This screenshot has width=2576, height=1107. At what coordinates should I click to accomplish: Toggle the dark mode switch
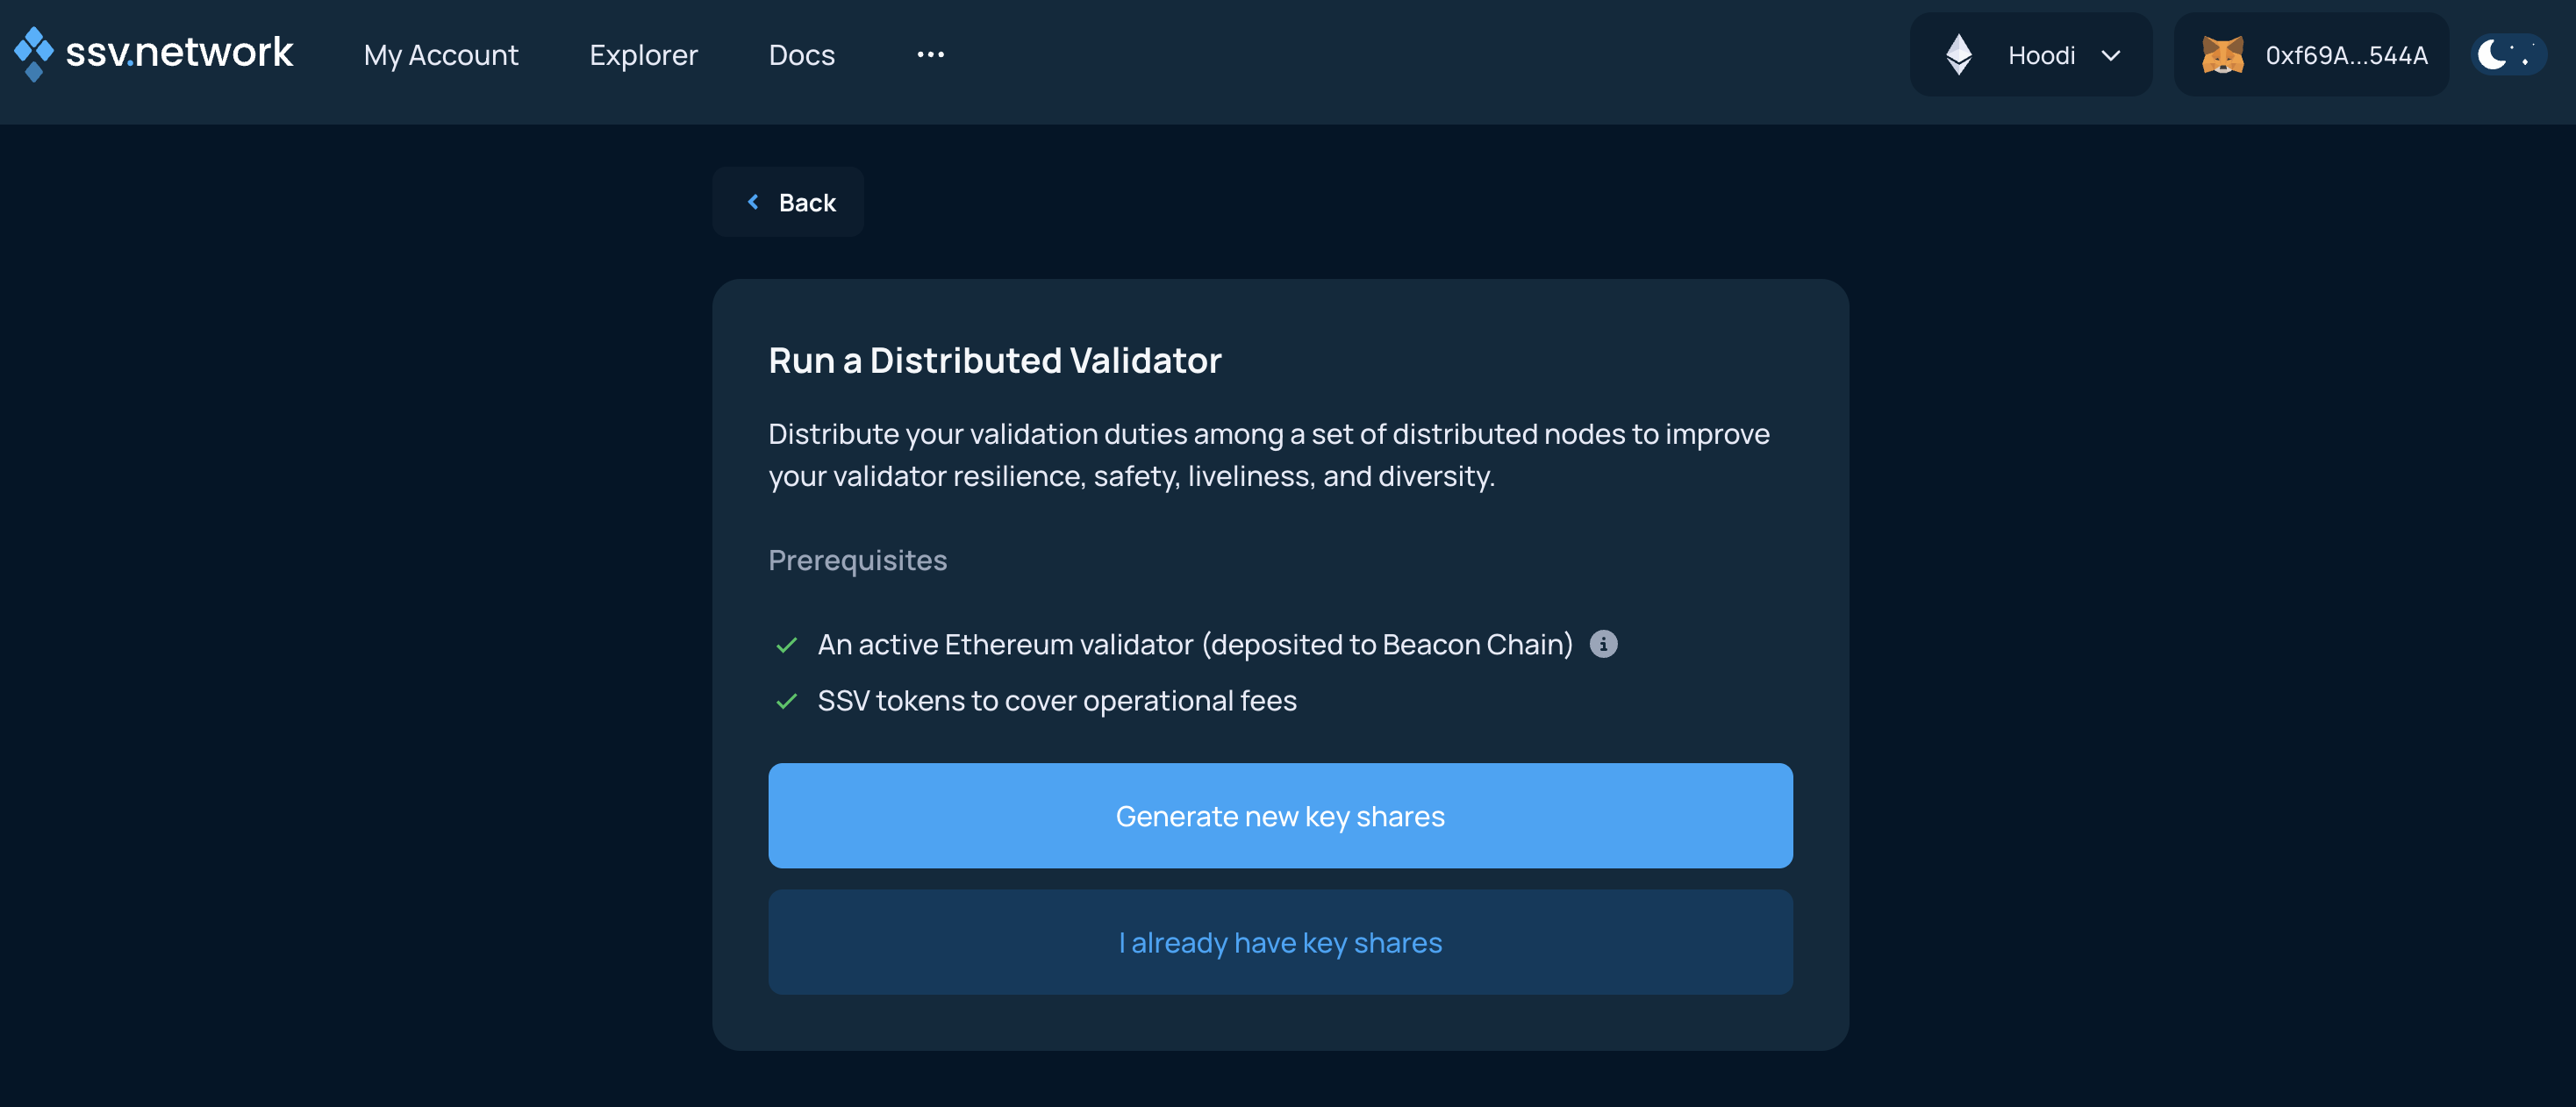coord(2507,55)
